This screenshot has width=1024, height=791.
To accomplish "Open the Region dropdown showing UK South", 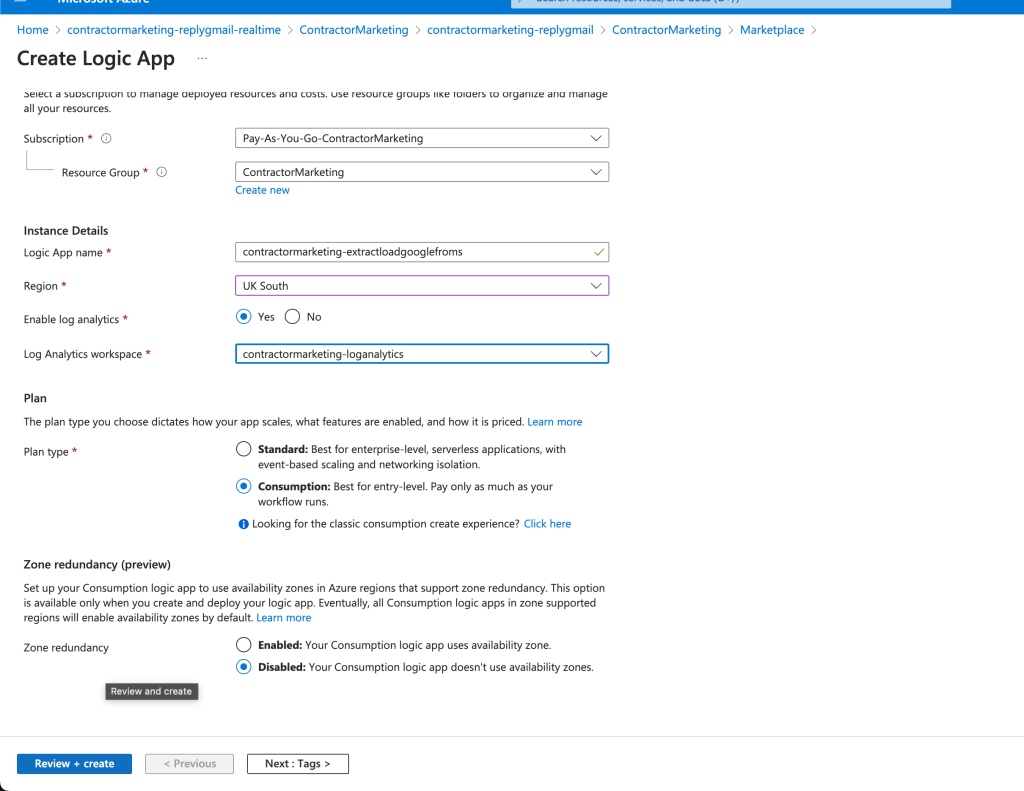I will (x=422, y=285).
